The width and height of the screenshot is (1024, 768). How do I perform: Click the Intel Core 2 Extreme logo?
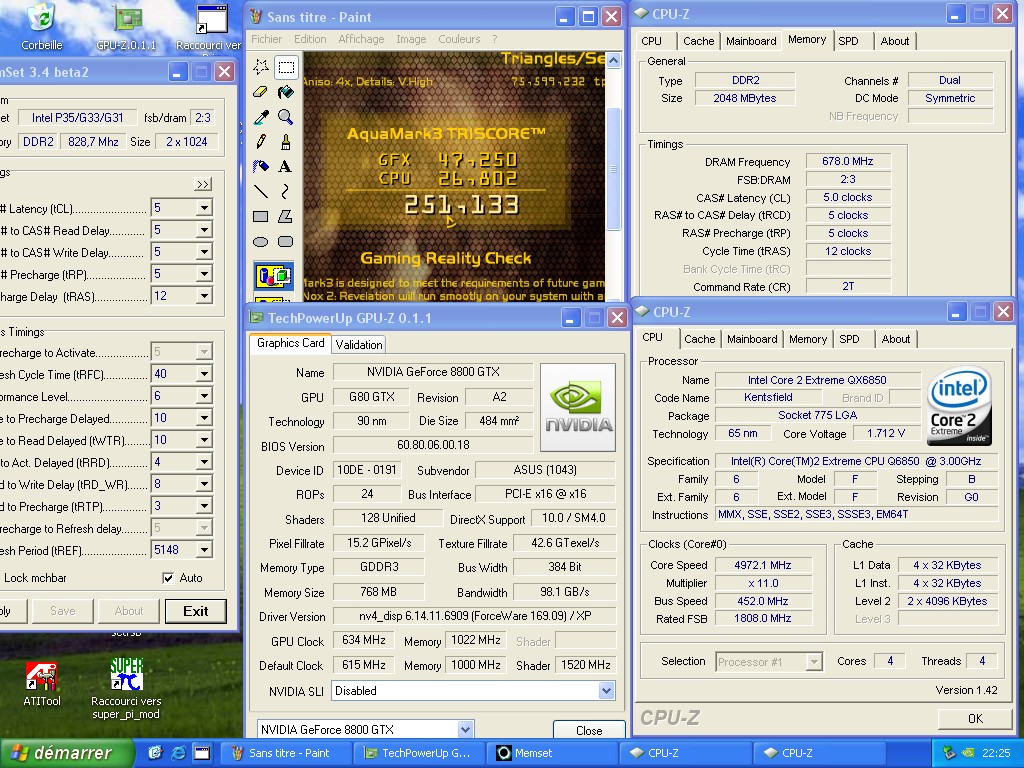[960, 407]
